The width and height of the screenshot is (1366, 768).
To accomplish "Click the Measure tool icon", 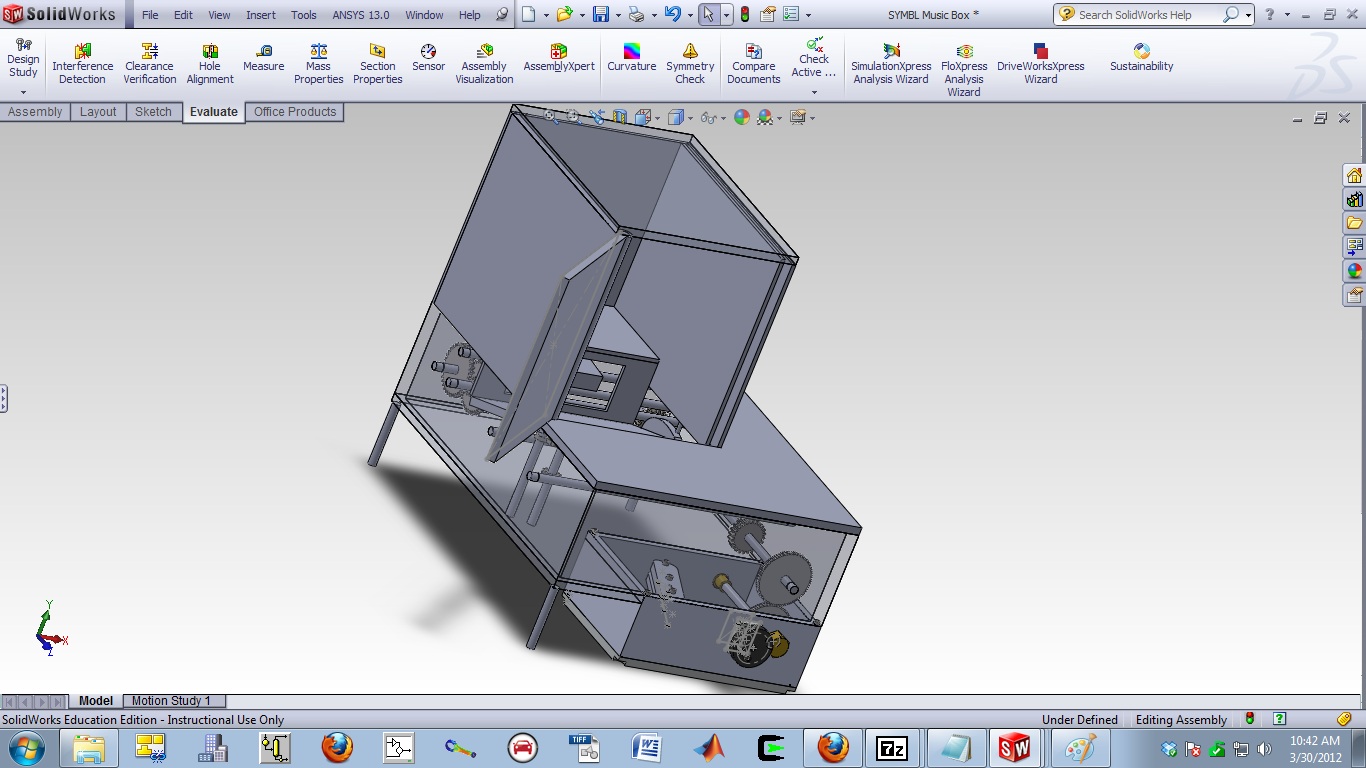I will [x=263, y=52].
